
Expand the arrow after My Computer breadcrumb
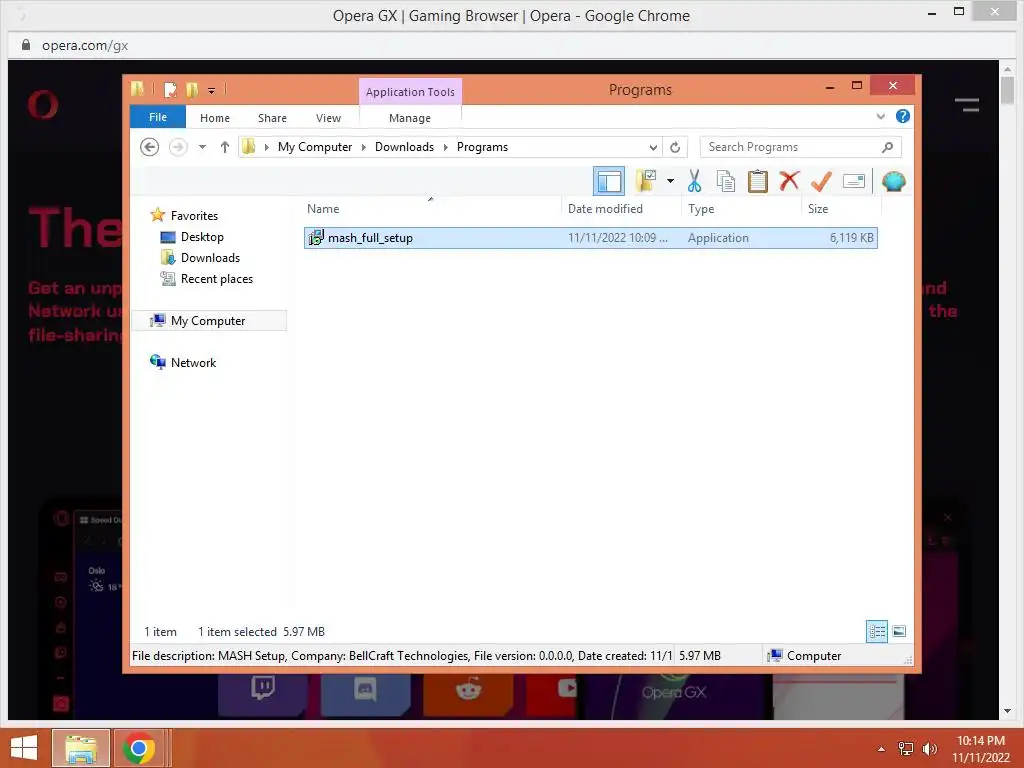(364, 147)
